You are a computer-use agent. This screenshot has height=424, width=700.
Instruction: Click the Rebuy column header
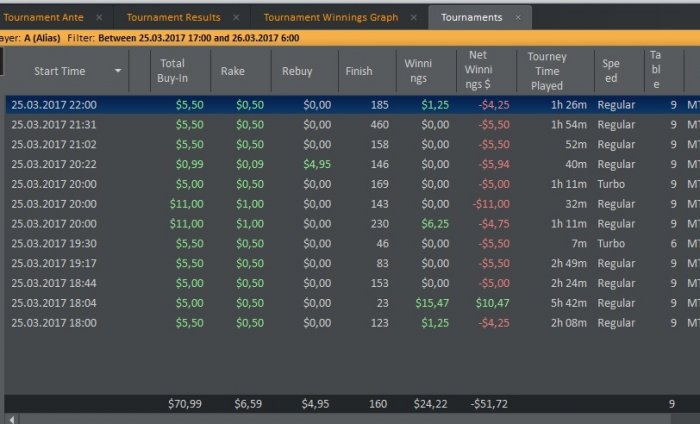click(x=297, y=71)
